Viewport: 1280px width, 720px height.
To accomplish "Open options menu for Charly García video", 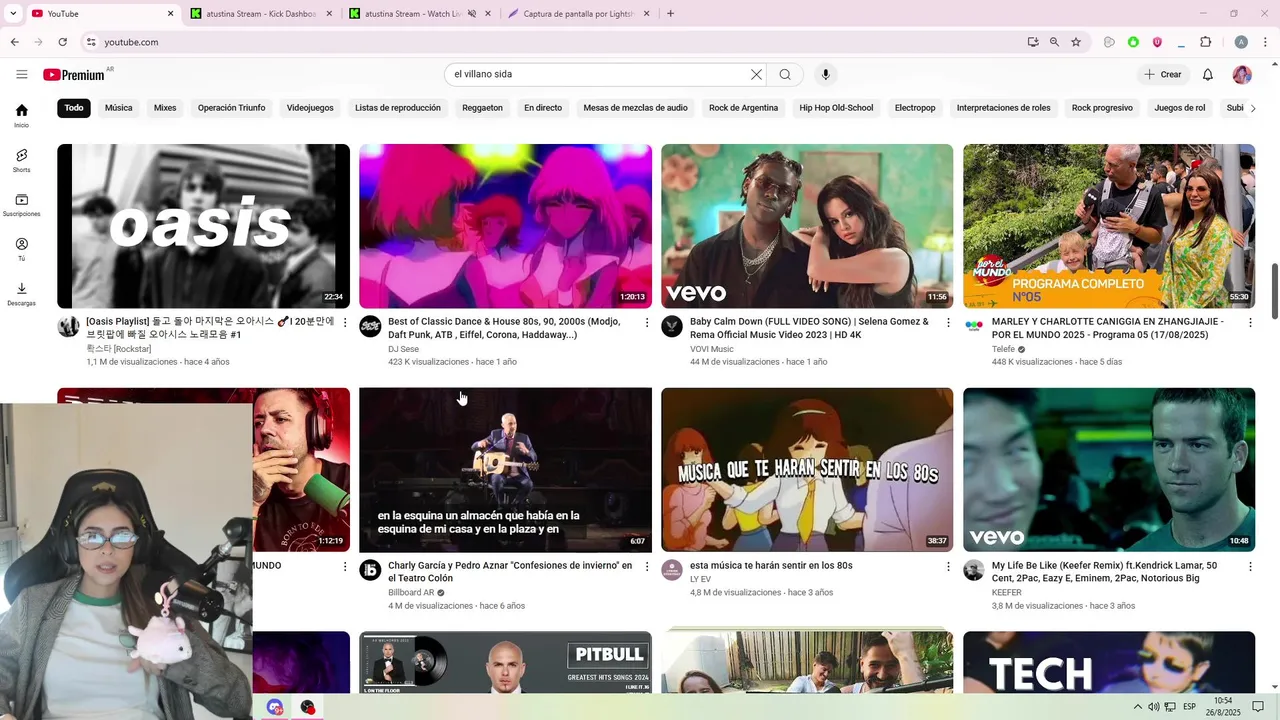I will pyautogui.click(x=647, y=567).
